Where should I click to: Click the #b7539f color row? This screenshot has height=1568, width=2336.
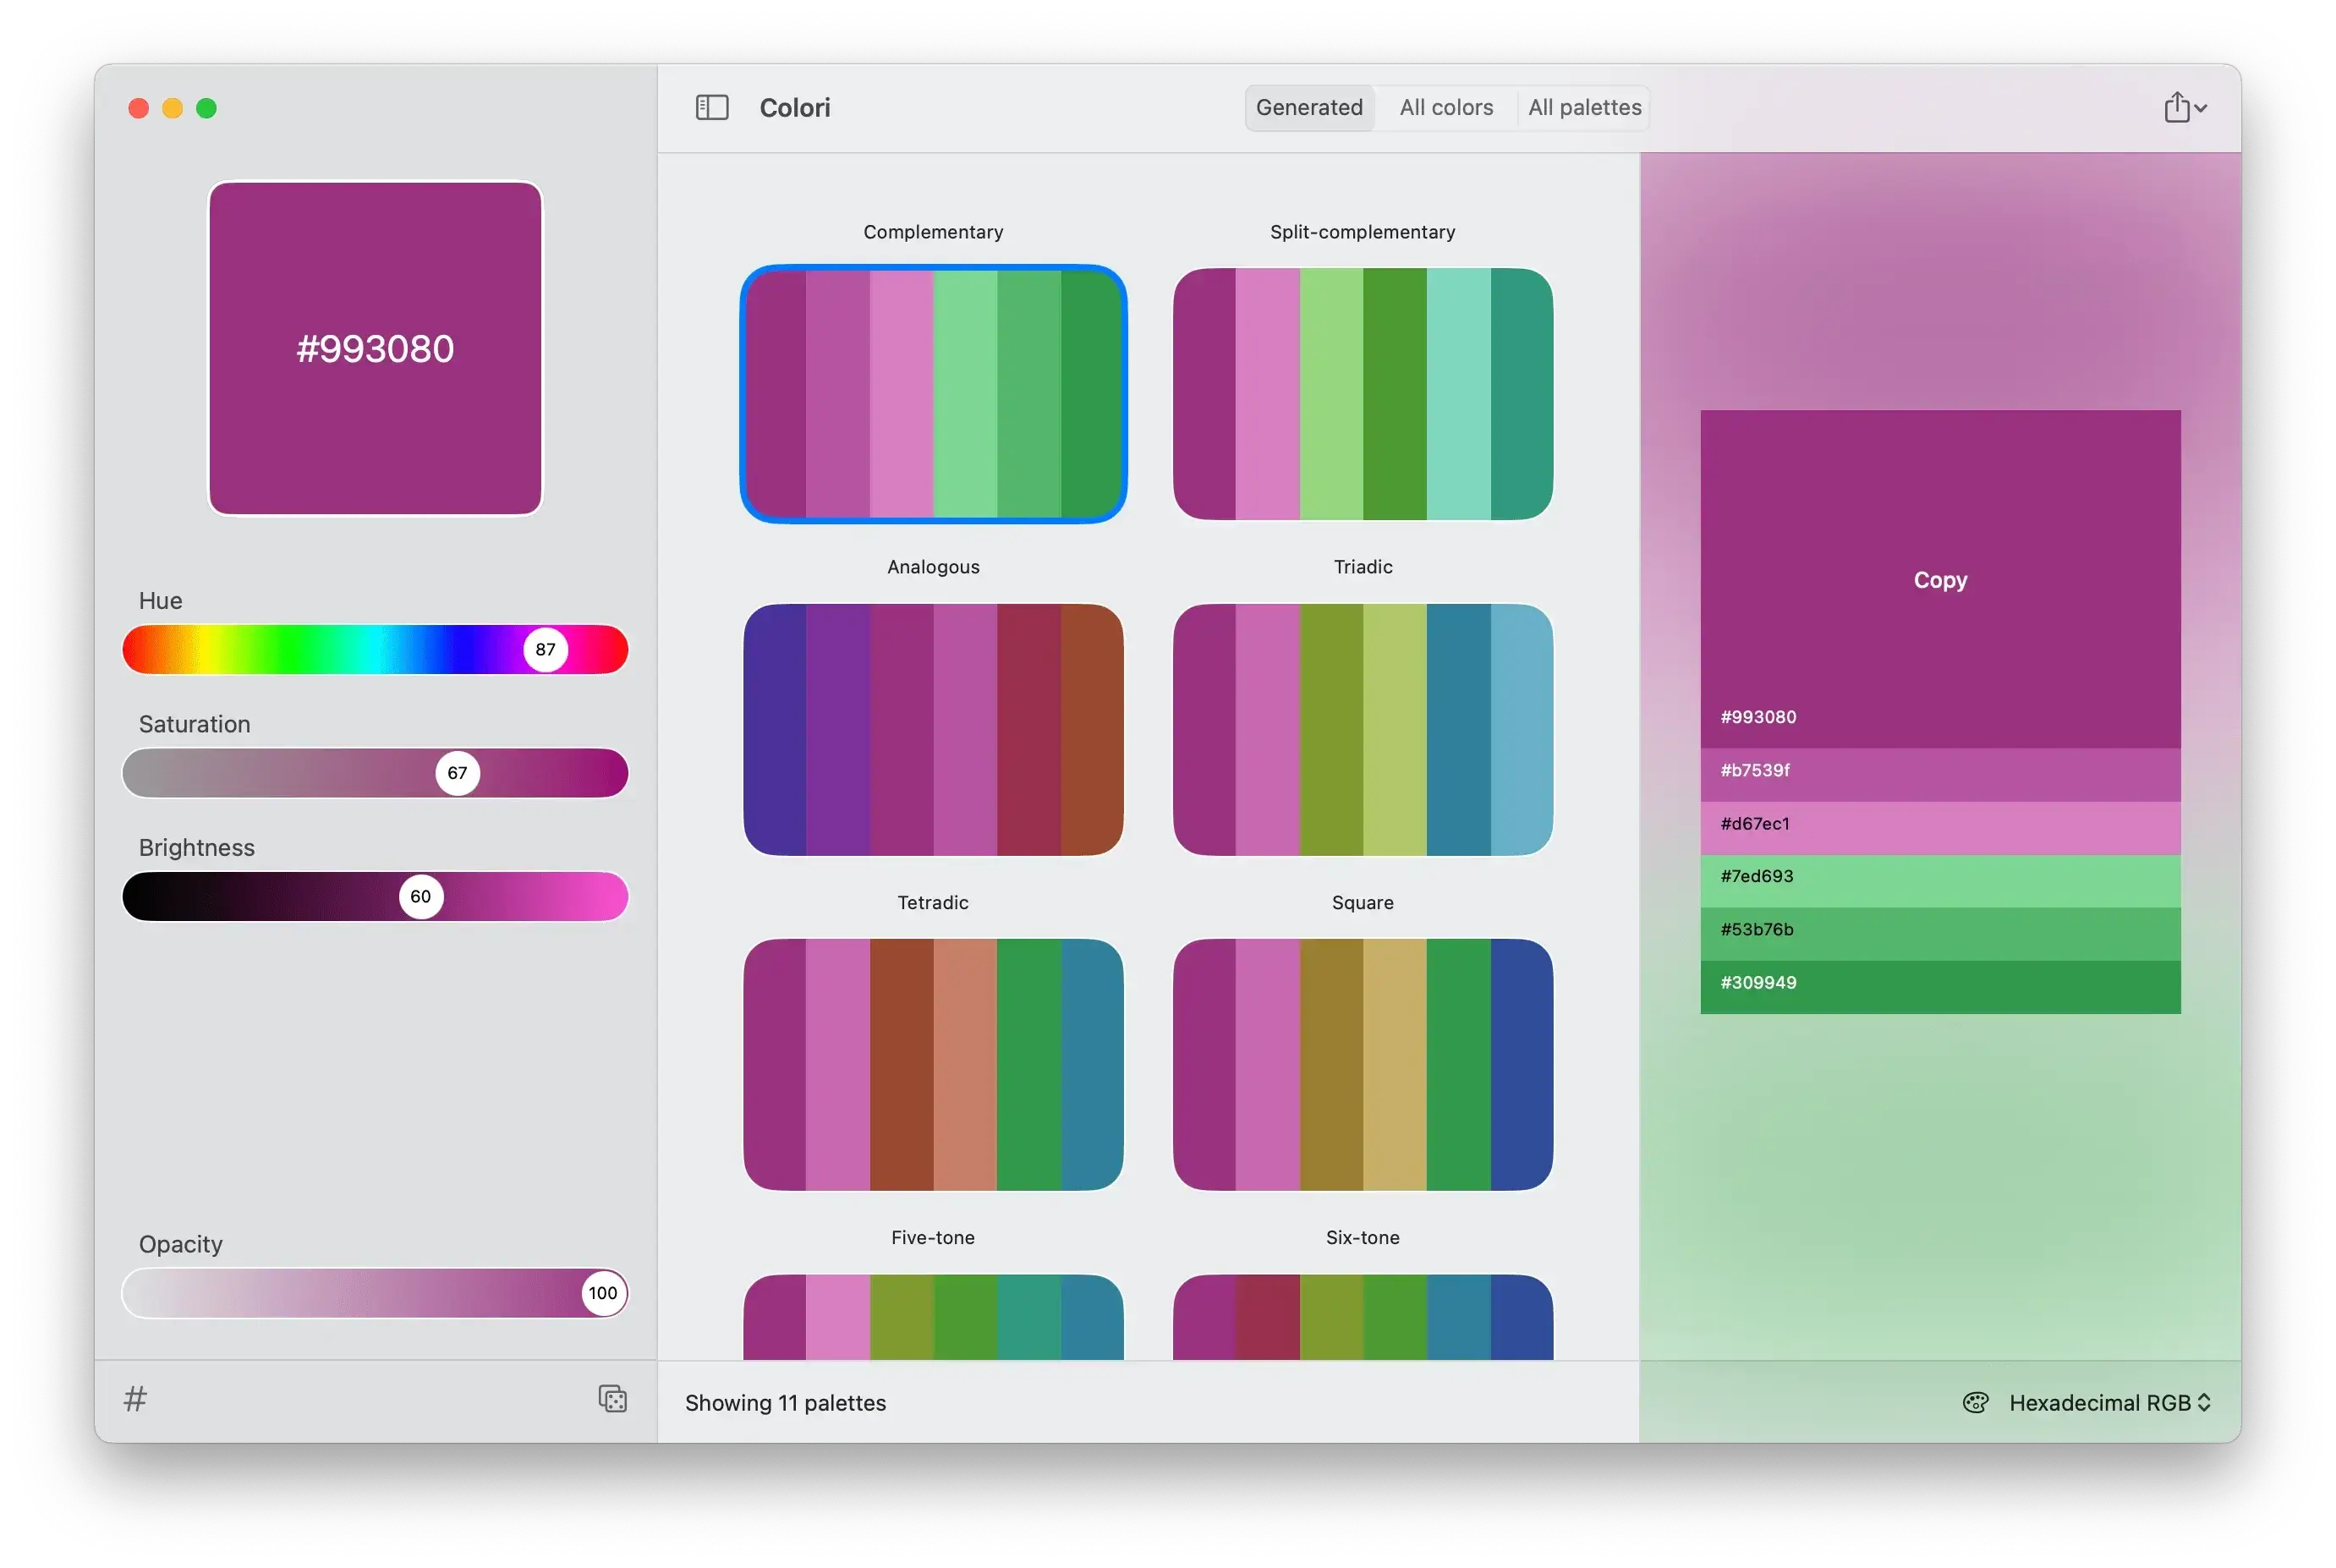click(1939, 774)
